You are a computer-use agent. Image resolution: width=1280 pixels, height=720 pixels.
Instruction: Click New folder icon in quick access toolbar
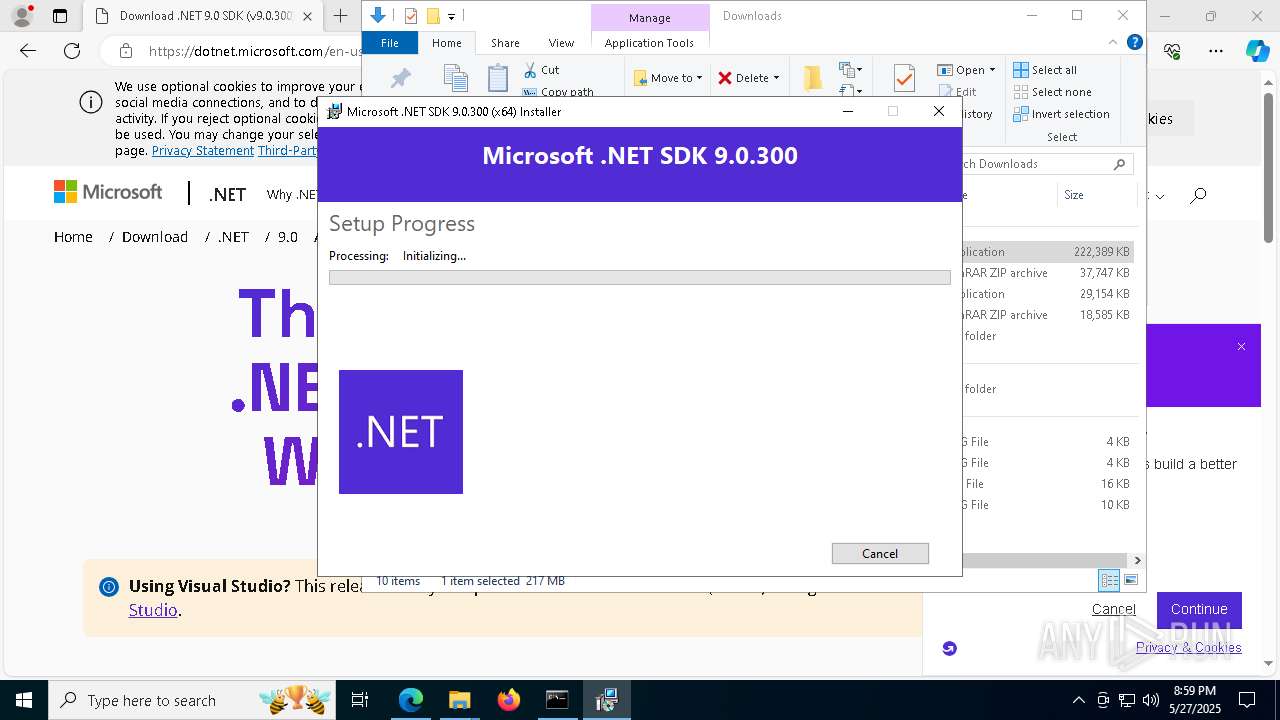point(433,16)
